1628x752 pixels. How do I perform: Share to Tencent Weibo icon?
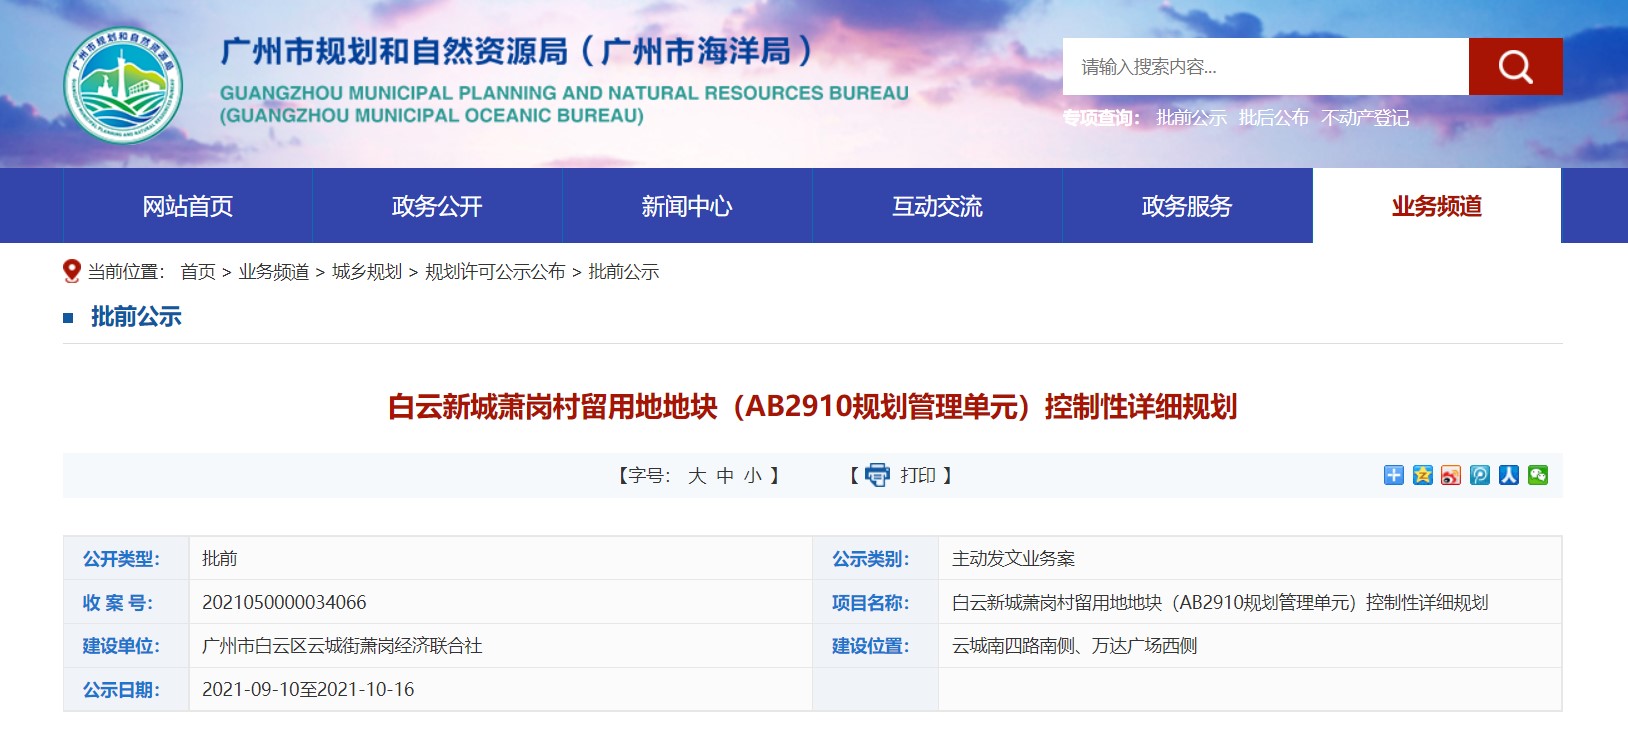point(1480,475)
